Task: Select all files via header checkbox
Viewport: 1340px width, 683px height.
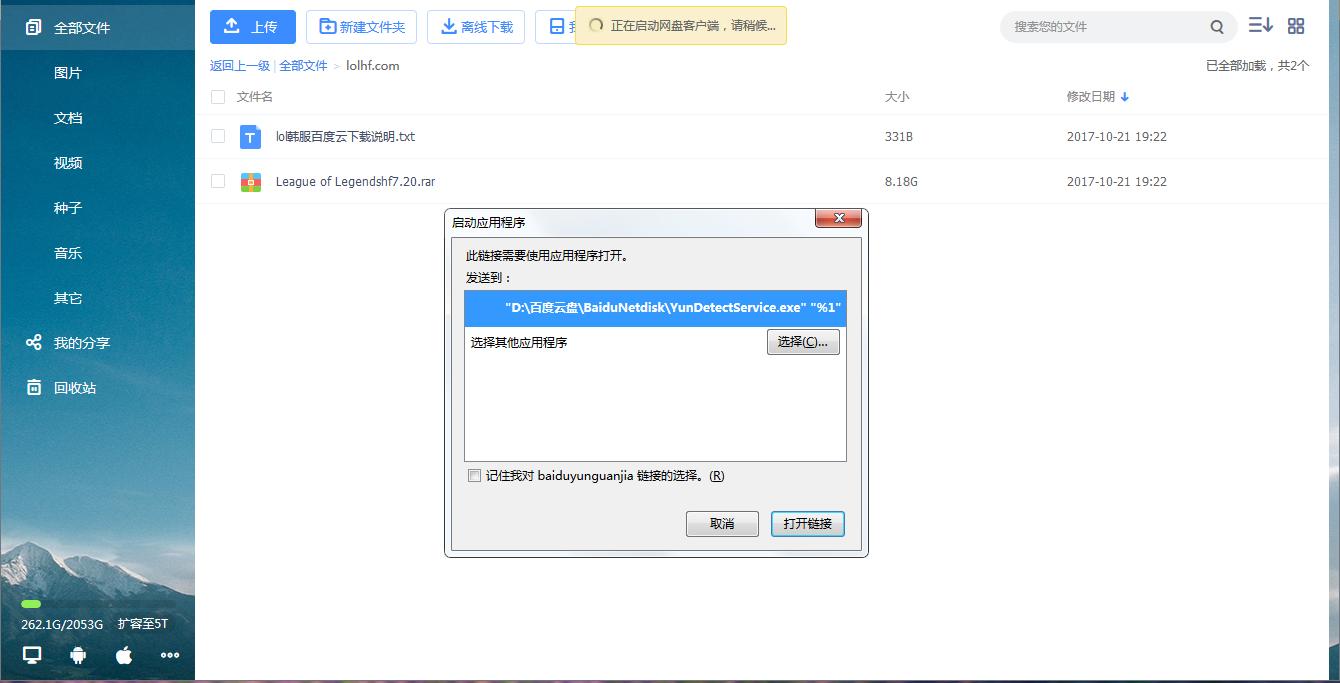Action: pos(217,97)
